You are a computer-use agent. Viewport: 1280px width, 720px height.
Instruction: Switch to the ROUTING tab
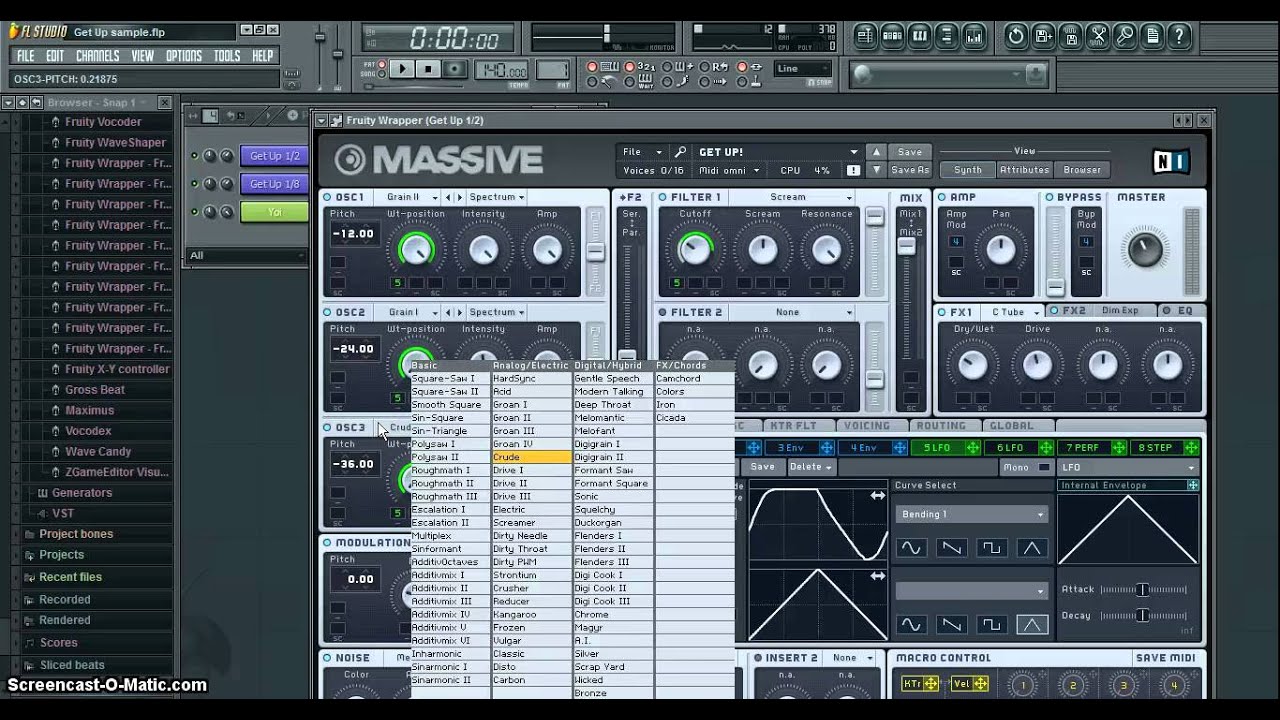pyautogui.click(x=941, y=426)
